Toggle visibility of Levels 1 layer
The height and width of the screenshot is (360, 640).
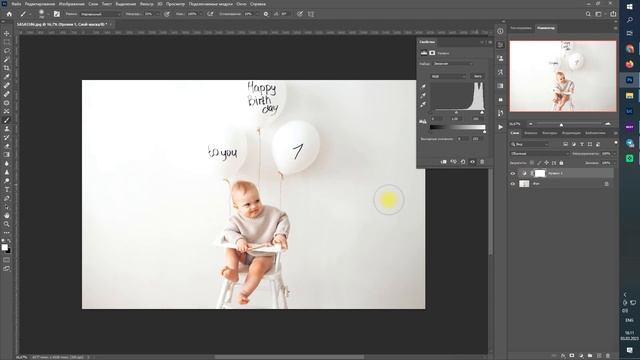point(513,173)
